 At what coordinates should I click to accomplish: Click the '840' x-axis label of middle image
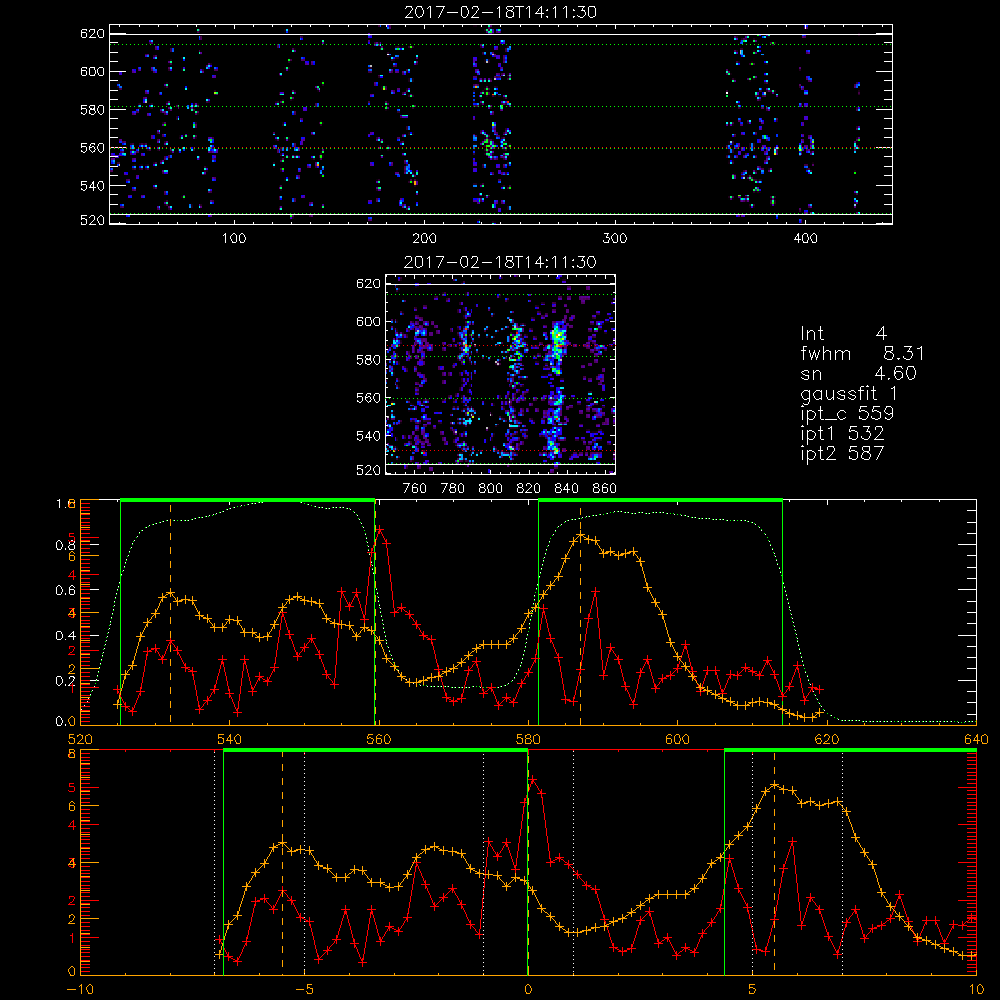(x=566, y=489)
